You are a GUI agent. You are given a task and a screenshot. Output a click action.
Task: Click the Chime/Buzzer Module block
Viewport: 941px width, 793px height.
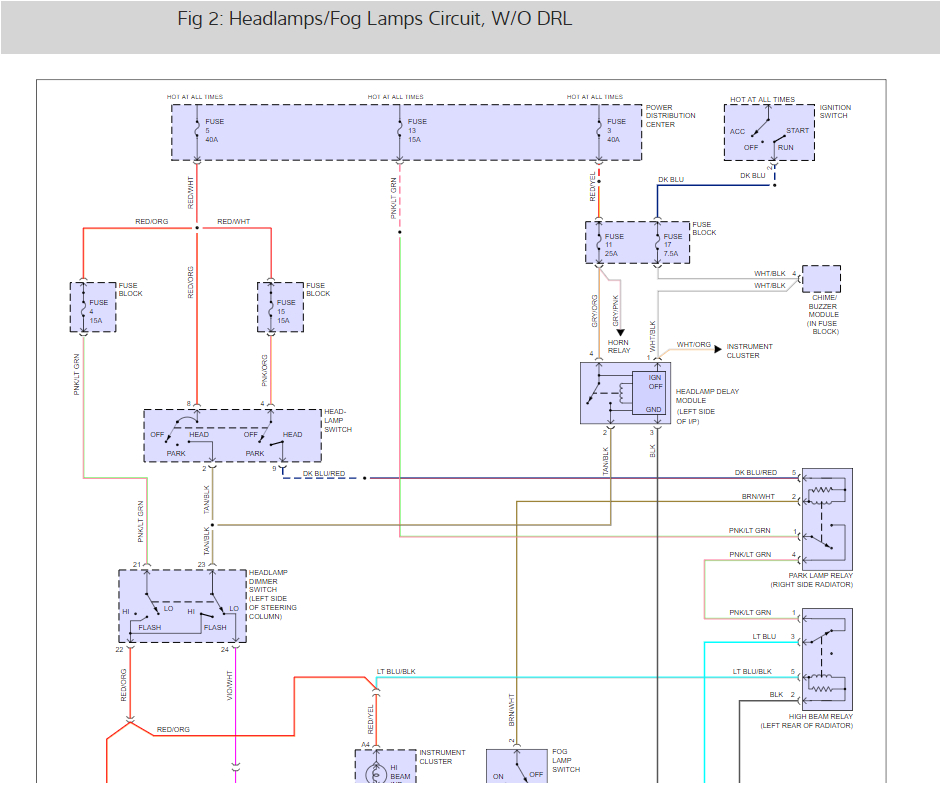tap(822, 280)
